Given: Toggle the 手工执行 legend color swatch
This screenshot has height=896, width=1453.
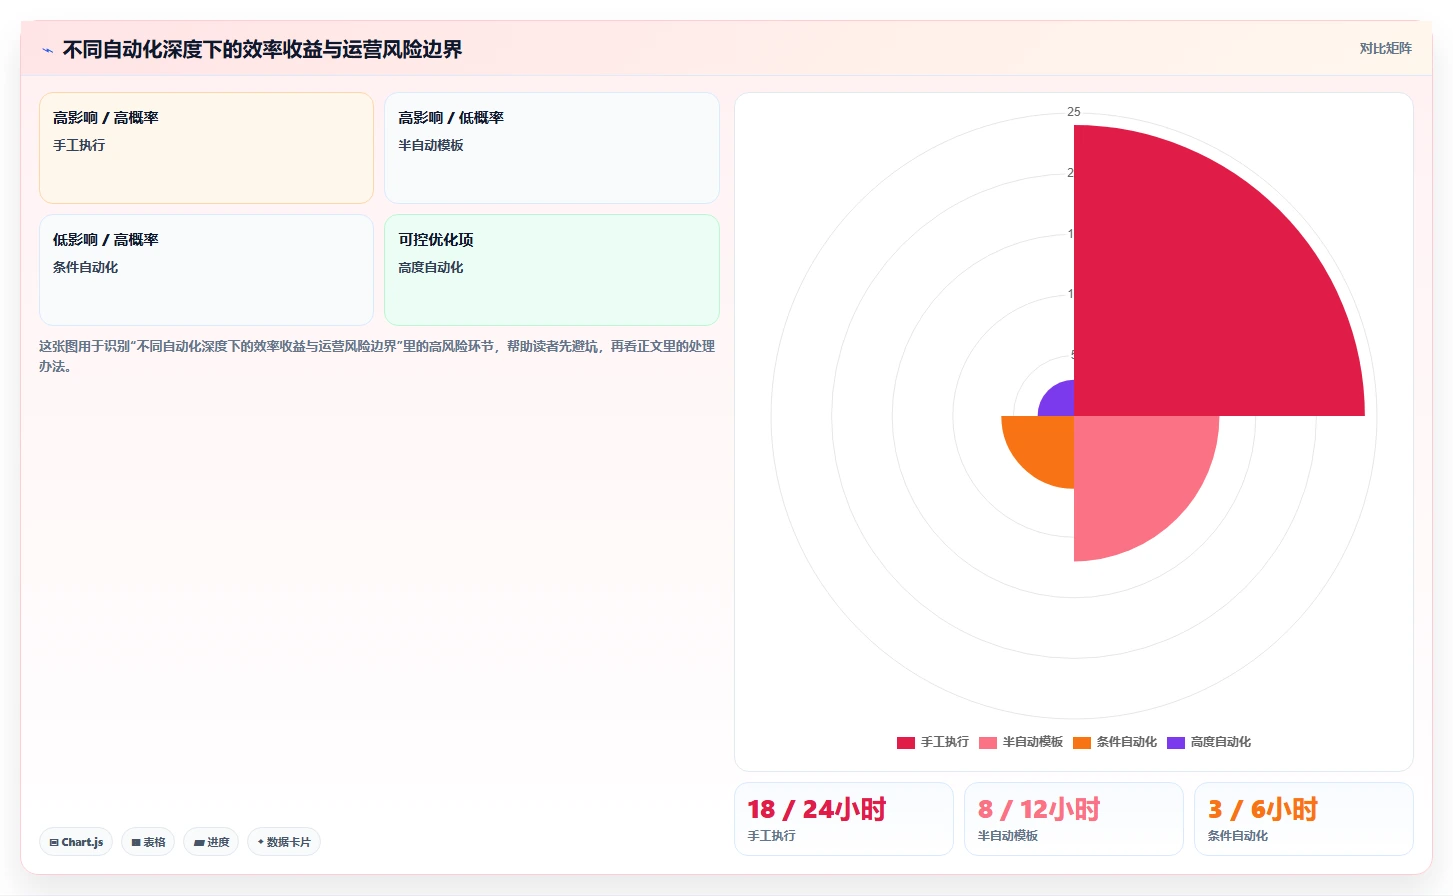Looking at the screenshot, I should point(906,742).
